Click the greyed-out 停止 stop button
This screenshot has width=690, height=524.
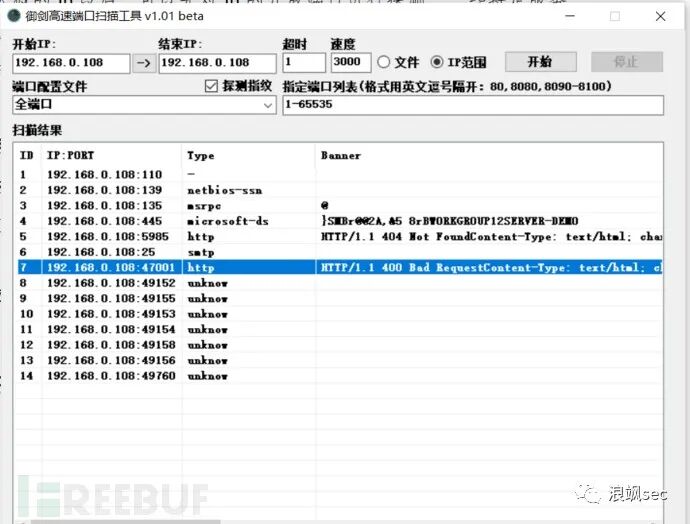(x=627, y=62)
